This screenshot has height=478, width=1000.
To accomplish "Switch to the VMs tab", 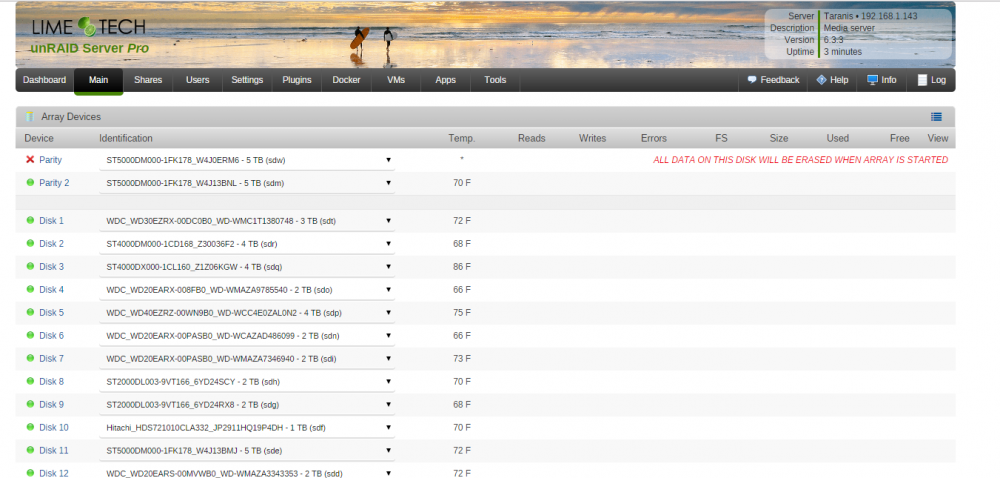I will tap(396, 80).
